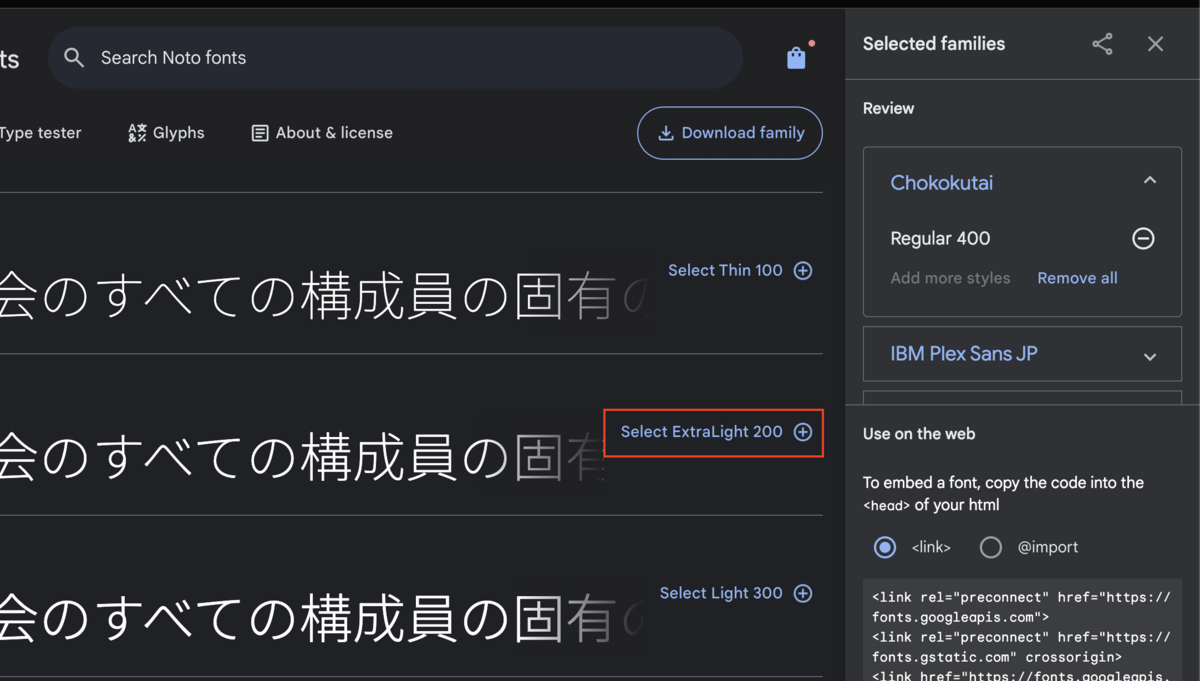Screen dimensions: 1200x681
Task: Switch to the Type tester tab
Action: point(40,132)
